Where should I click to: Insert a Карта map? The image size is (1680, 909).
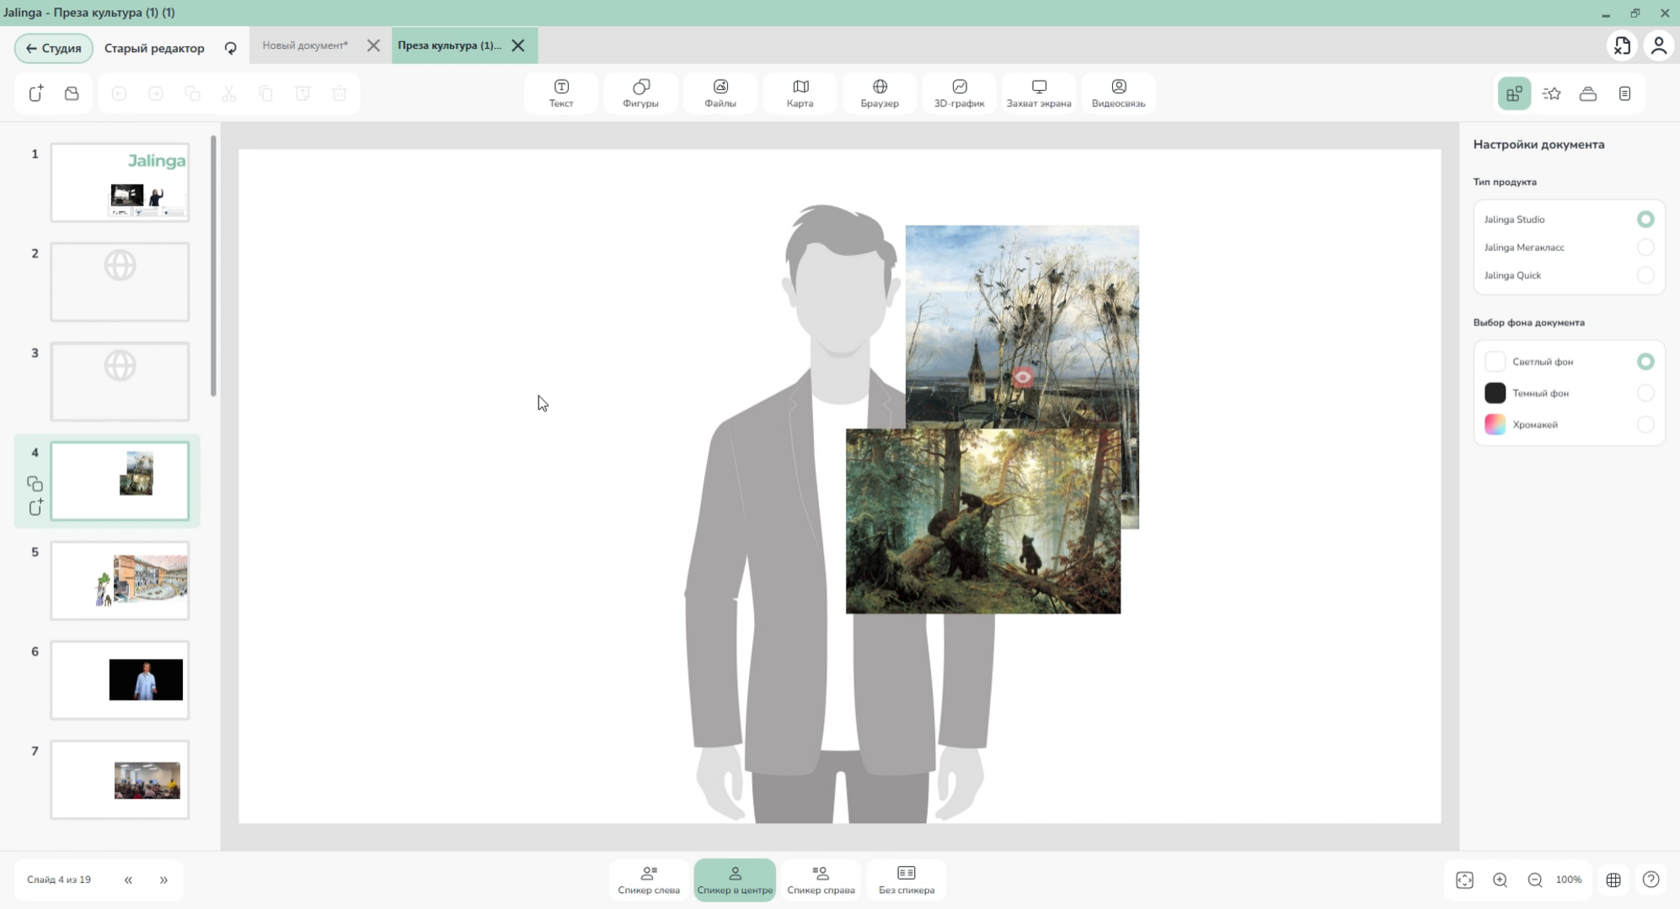[800, 93]
